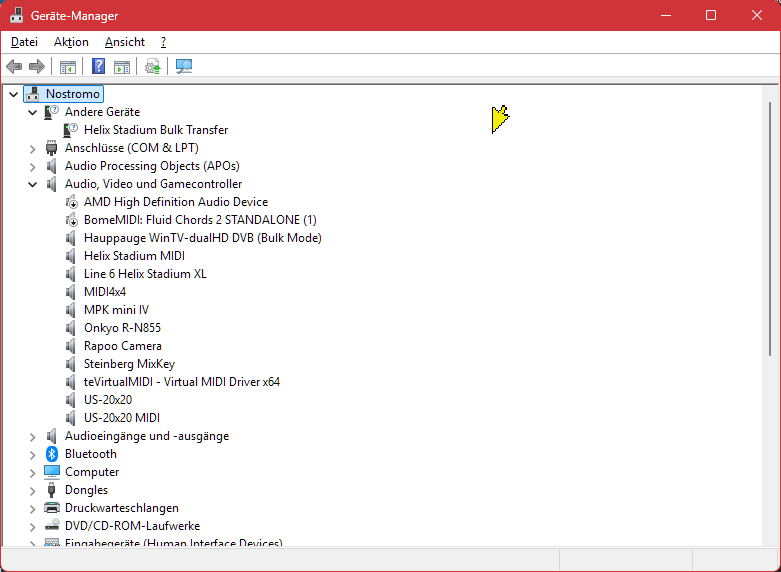The height and width of the screenshot is (572, 781).
Task: Expand the Audioeingänge und -ausgänge node
Action: point(33,436)
